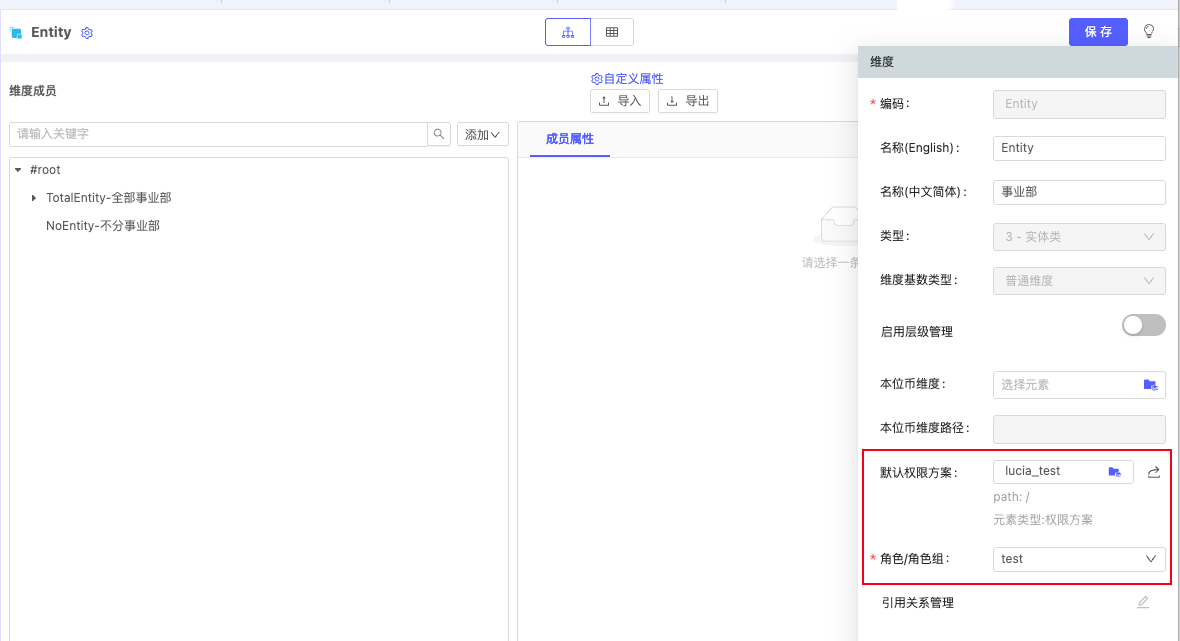This screenshot has height=641, width=1180.
Task: Click the lightbulb tips icon
Action: (x=1149, y=32)
